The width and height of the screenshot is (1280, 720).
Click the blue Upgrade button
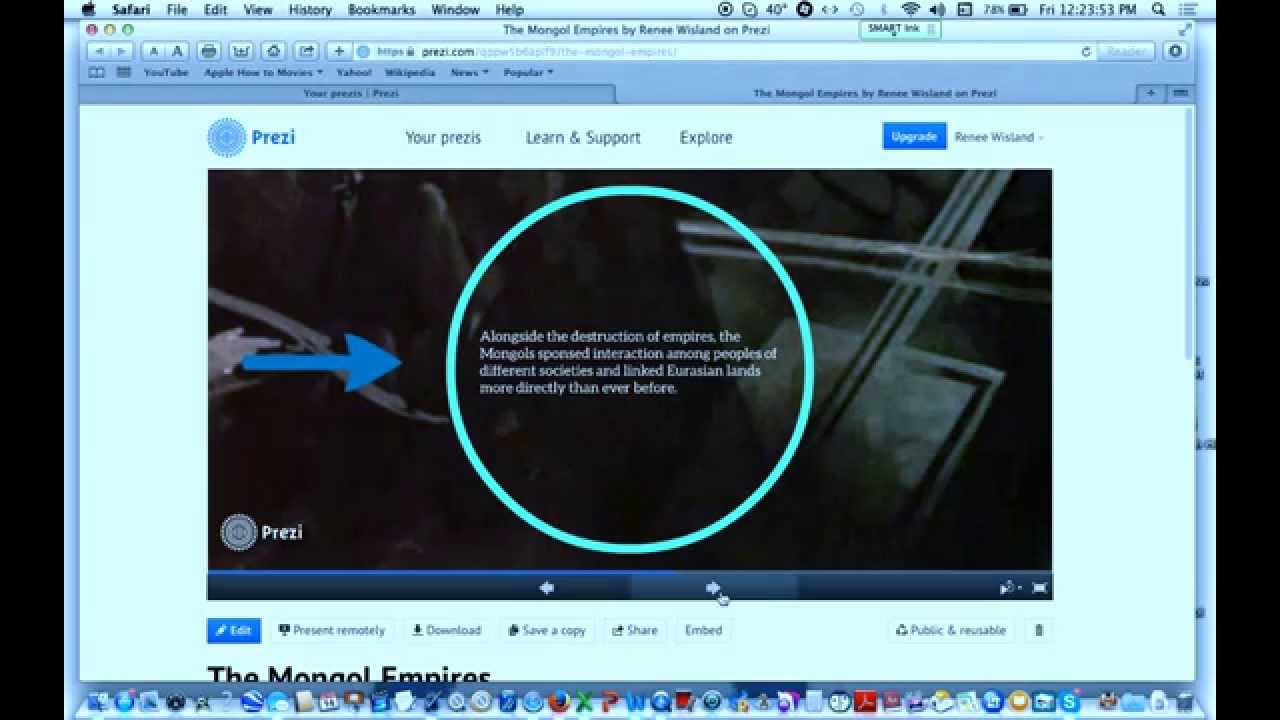coord(914,136)
